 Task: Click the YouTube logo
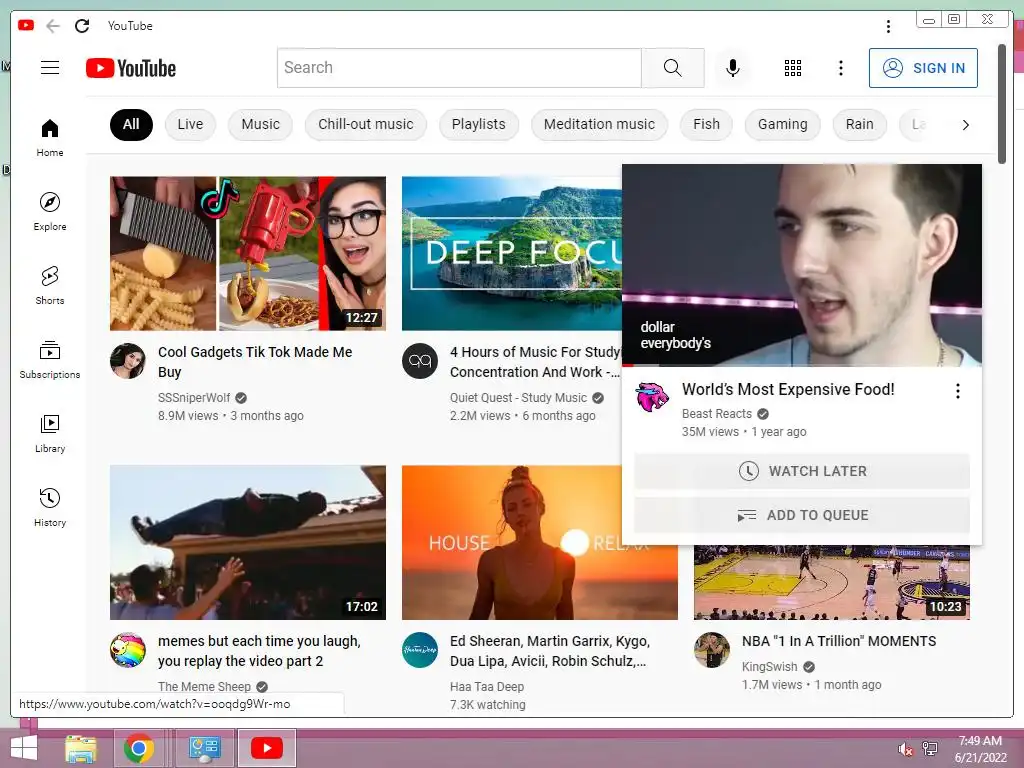point(131,68)
